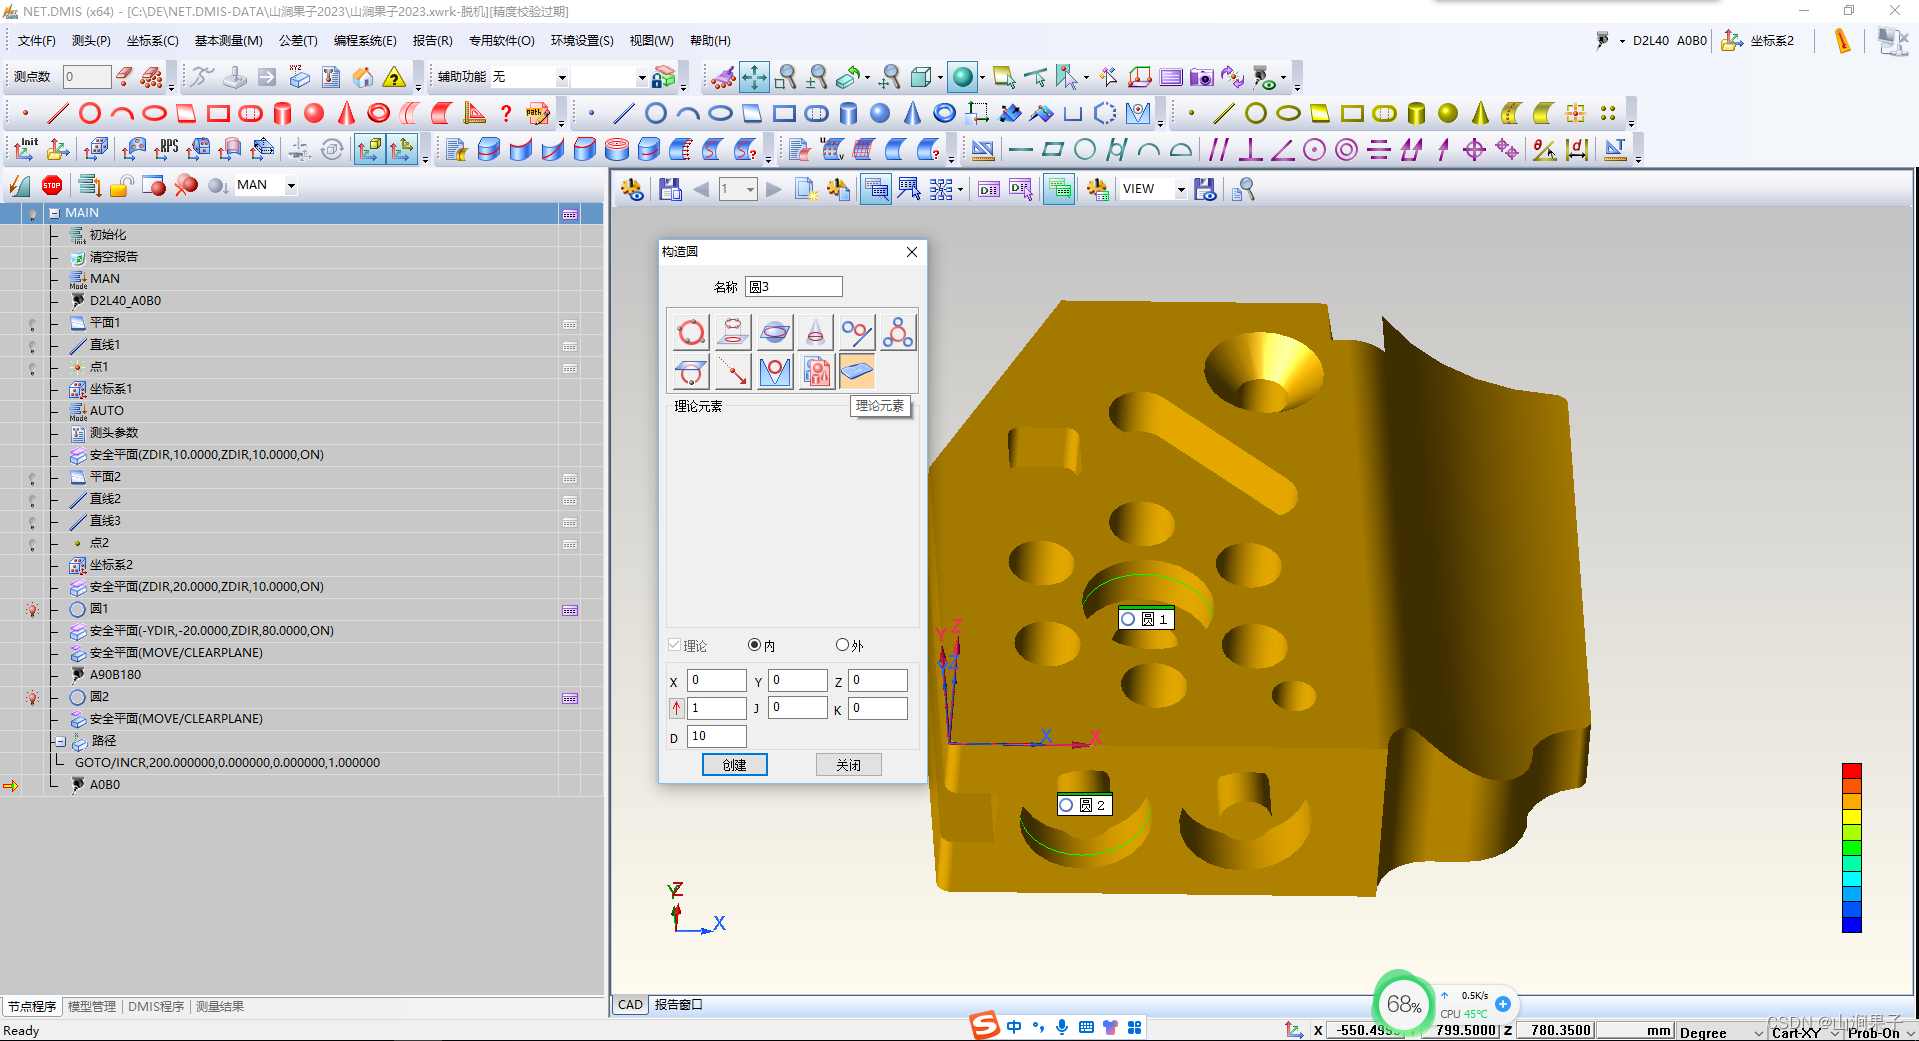Open the page number dropdown
The height and width of the screenshot is (1041, 1919).
749,189
